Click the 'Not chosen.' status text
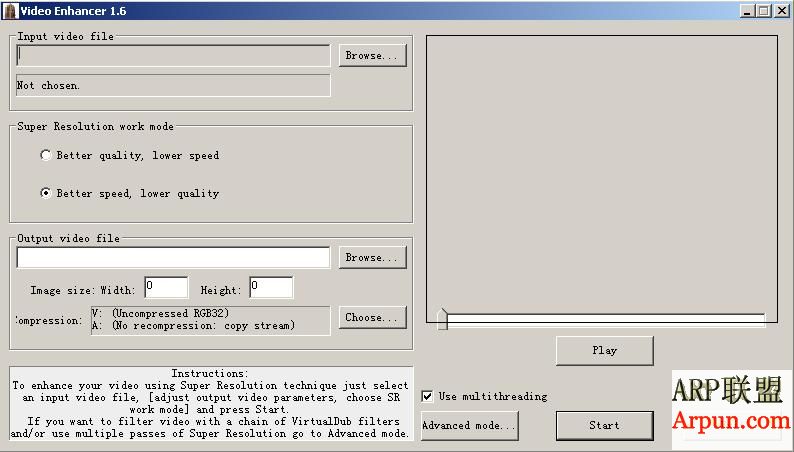This screenshot has width=794, height=452. (48, 86)
